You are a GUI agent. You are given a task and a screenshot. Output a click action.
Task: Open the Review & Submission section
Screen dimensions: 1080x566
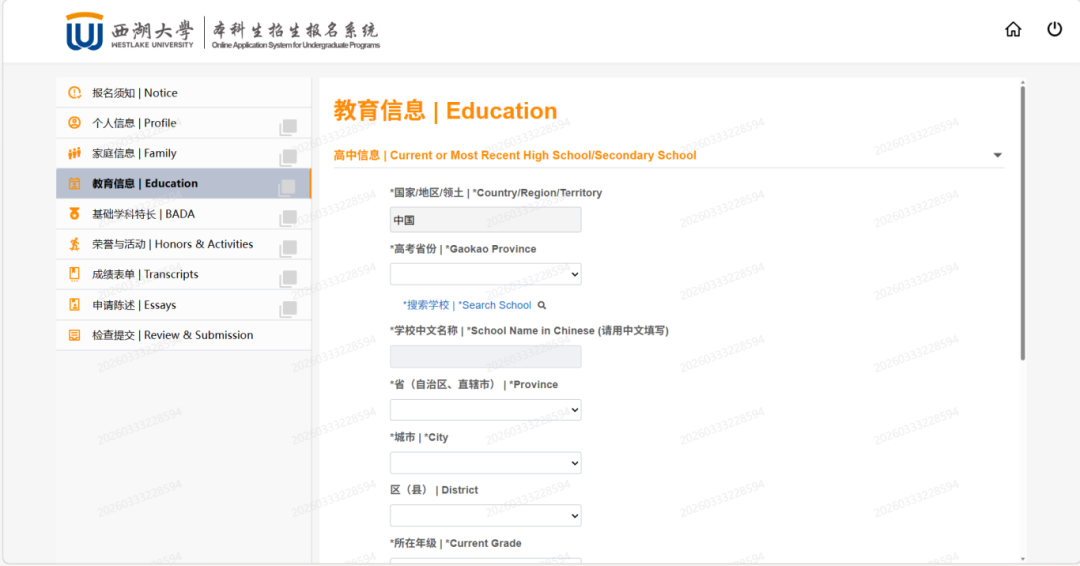[184, 335]
